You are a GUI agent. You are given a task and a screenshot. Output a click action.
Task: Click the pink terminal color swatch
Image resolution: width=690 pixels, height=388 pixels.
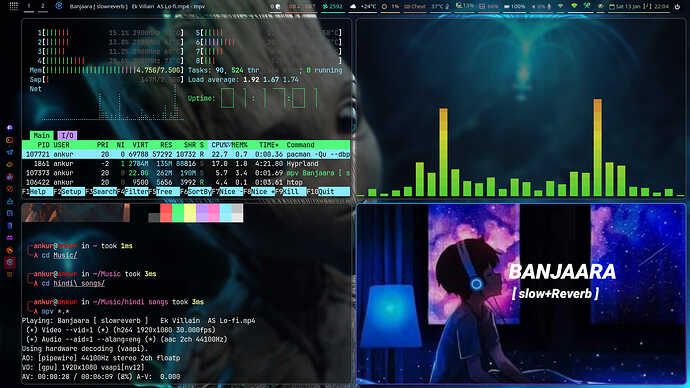(x=213, y=213)
